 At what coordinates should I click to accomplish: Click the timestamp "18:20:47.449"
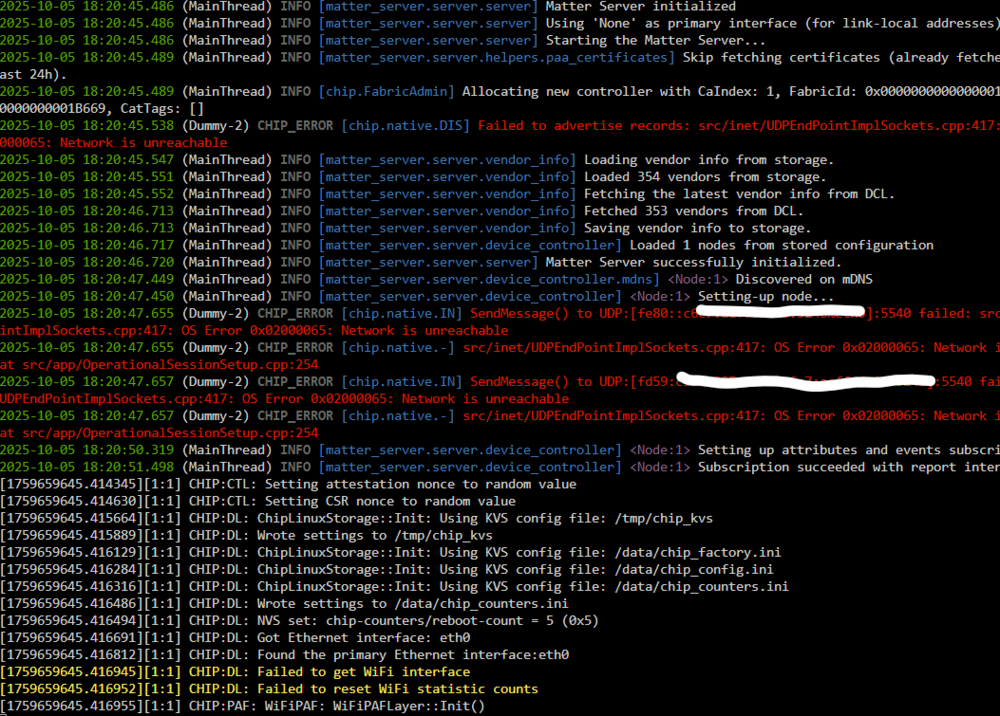128,279
